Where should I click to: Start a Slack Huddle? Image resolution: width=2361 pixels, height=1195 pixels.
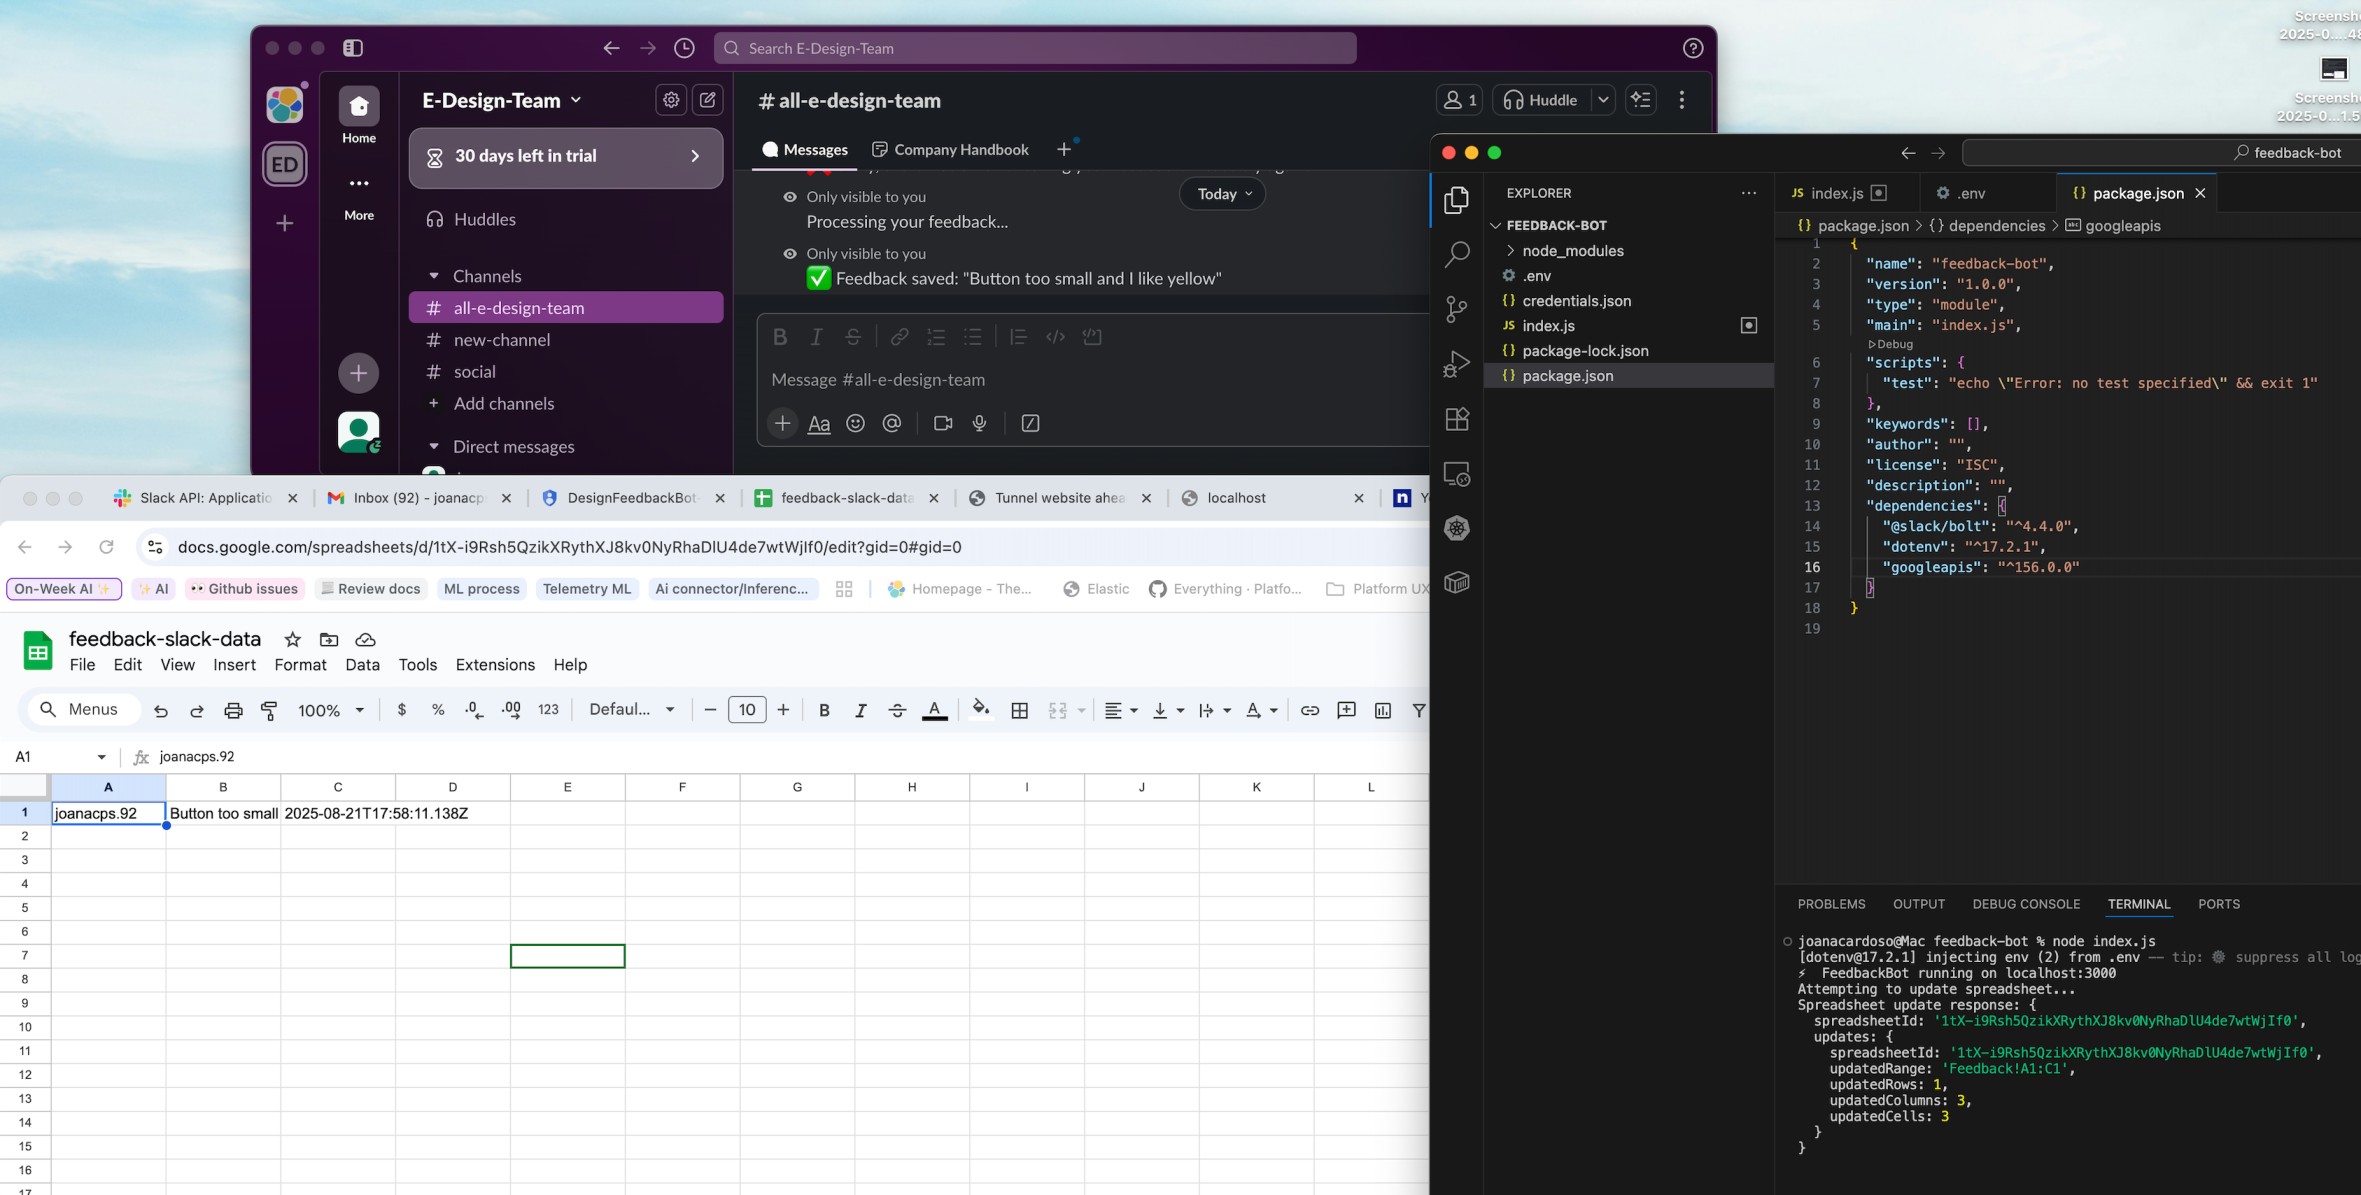tap(1542, 100)
